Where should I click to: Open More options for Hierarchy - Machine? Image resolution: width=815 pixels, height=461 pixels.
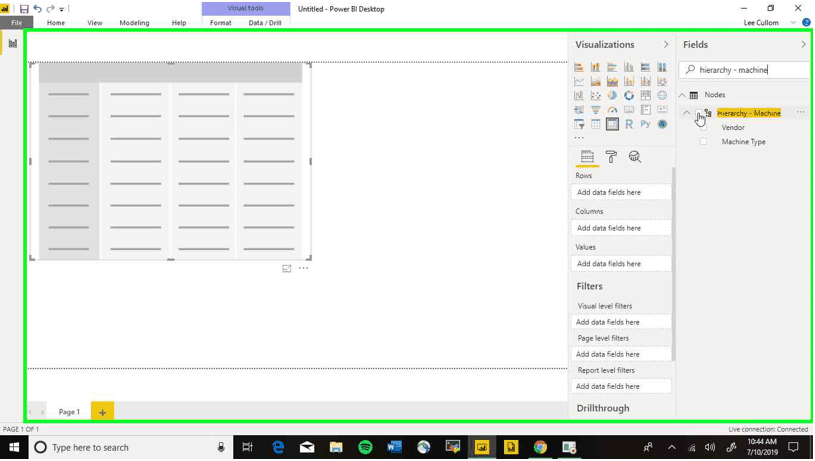click(800, 112)
